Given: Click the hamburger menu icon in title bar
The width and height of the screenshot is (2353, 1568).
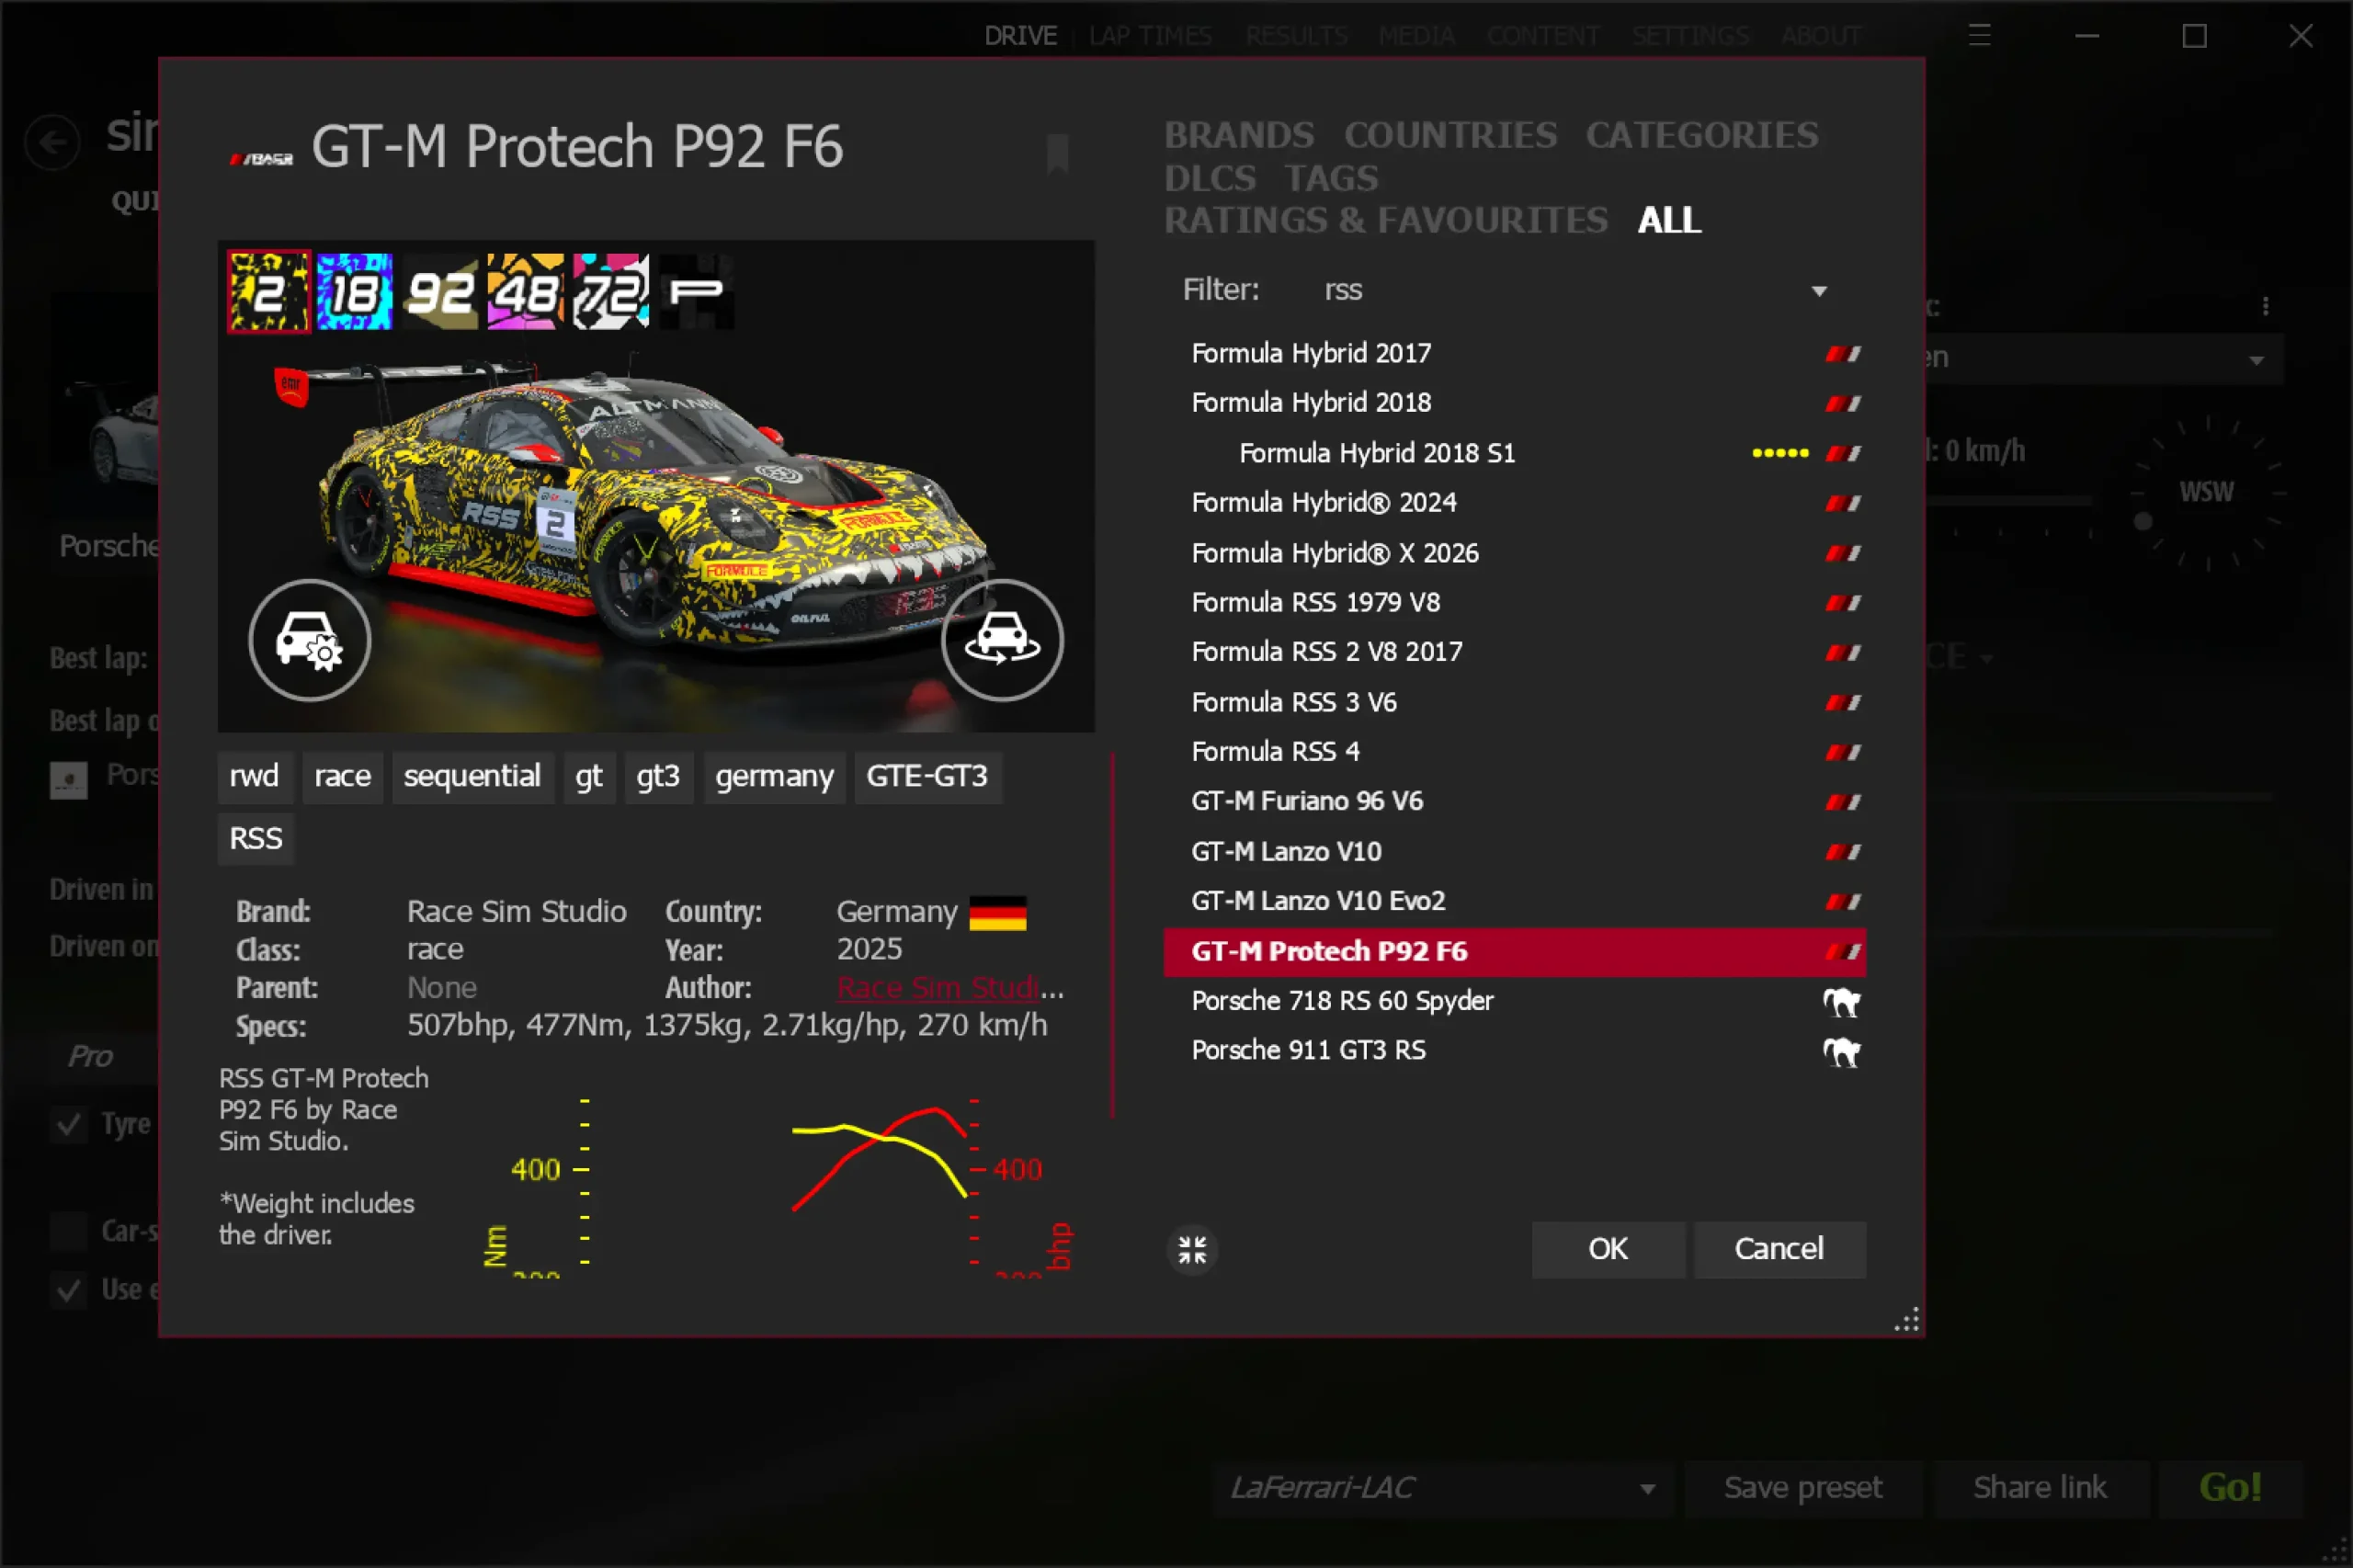Looking at the screenshot, I should pyautogui.click(x=1979, y=36).
